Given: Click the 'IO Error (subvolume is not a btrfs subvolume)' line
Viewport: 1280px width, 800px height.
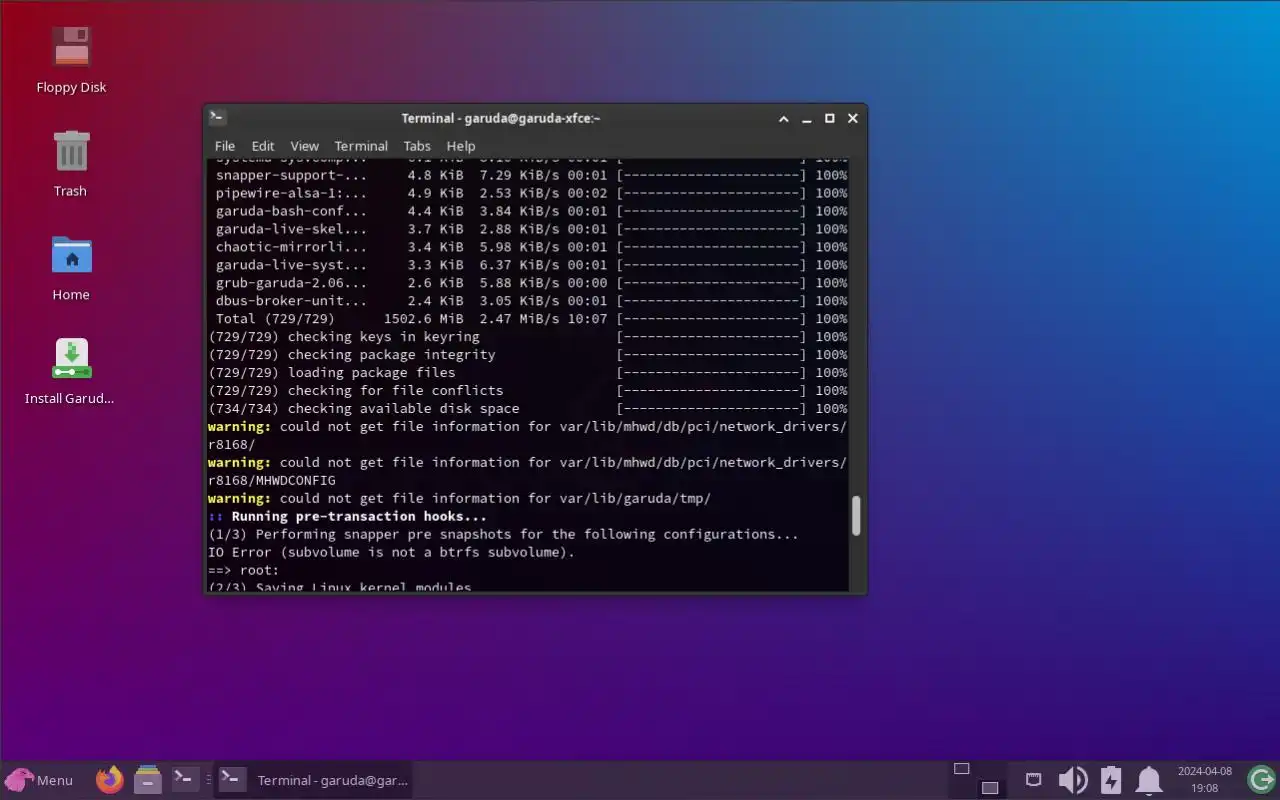Looking at the screenshot, I should click(x=391, y=553).
